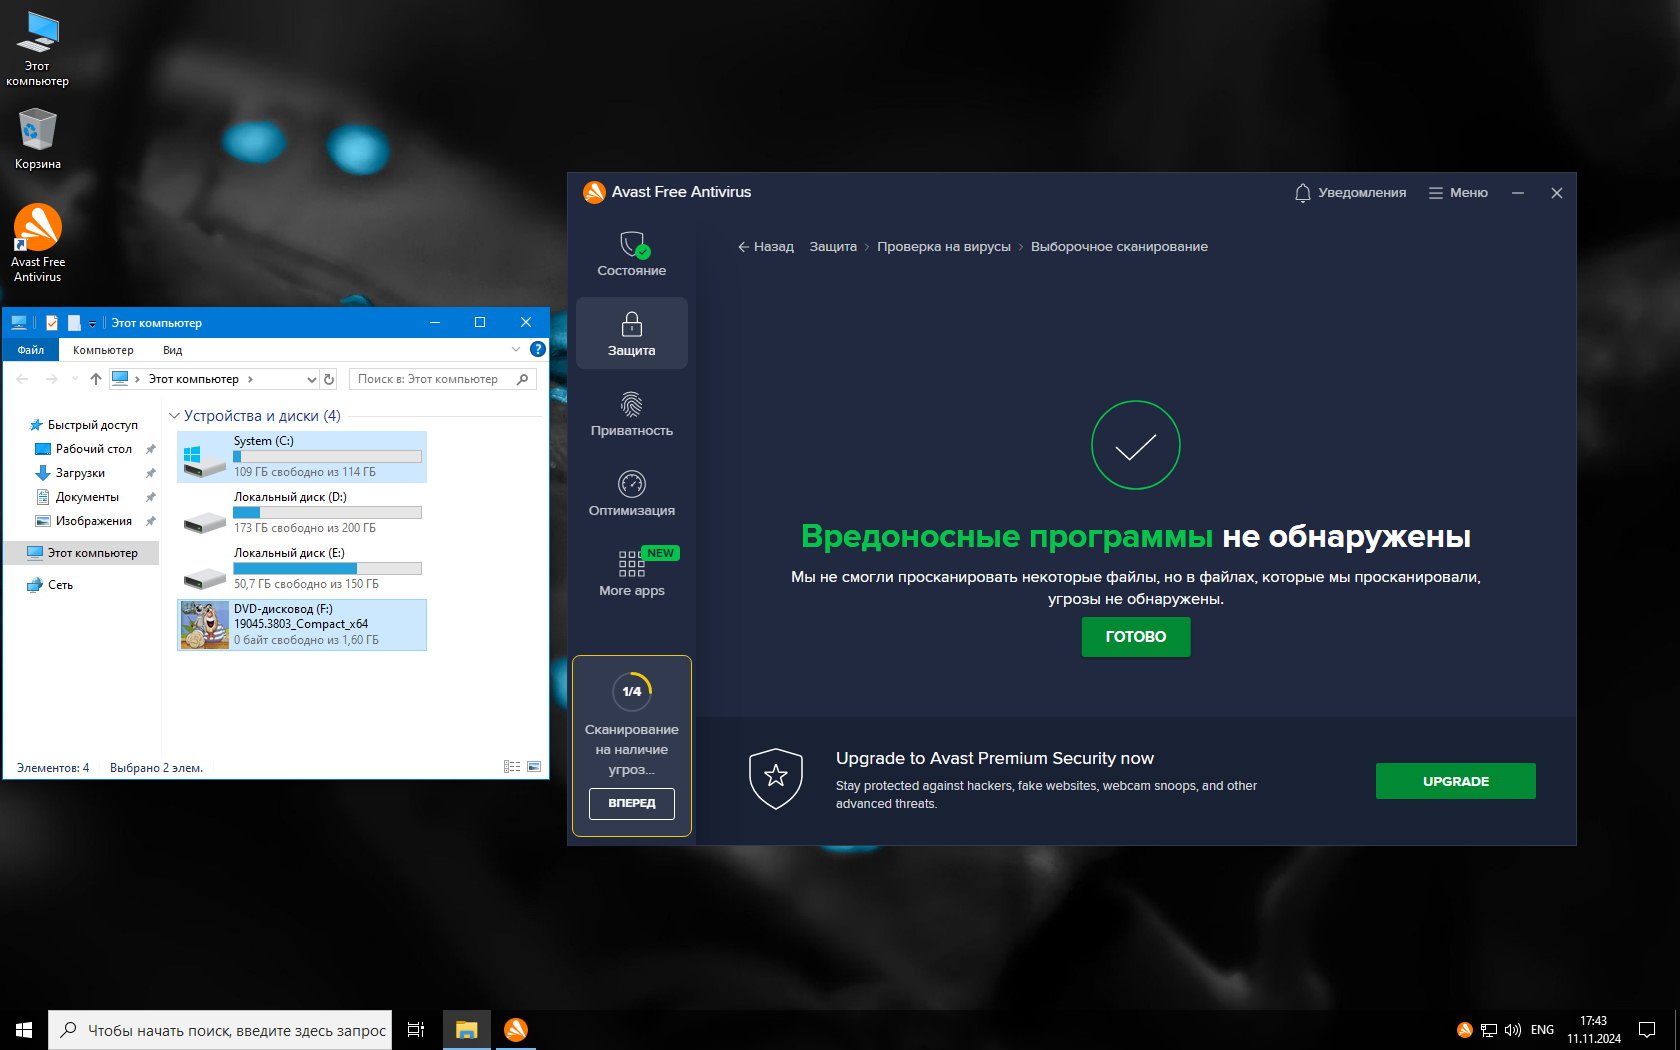This screenshot has height=1050, width=1680.
Task: Open the Вид ribbon tab
Action: 172,350
